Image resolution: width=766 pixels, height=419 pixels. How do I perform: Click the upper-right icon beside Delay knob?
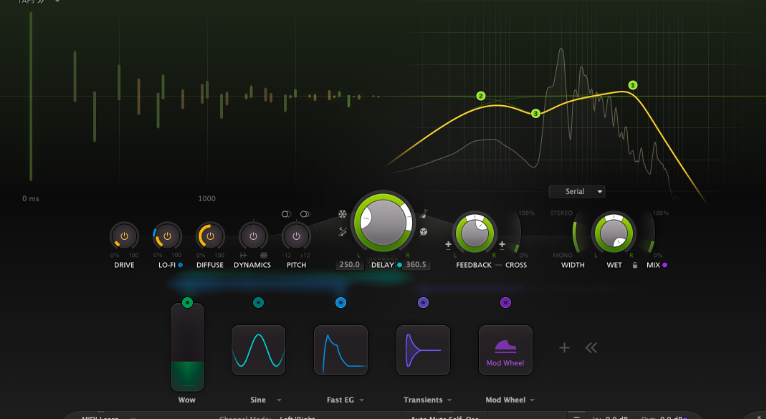[x=424, y=214]
